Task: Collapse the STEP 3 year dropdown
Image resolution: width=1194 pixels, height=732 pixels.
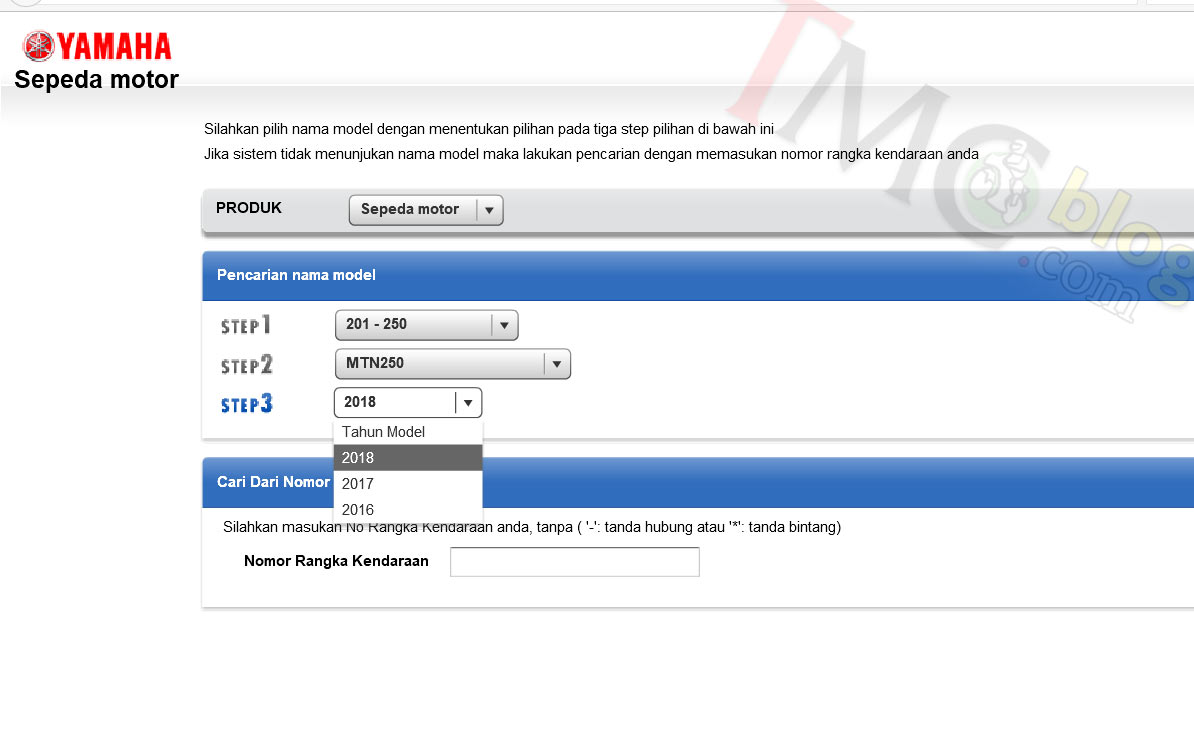Action: click(x=407, y=402)
